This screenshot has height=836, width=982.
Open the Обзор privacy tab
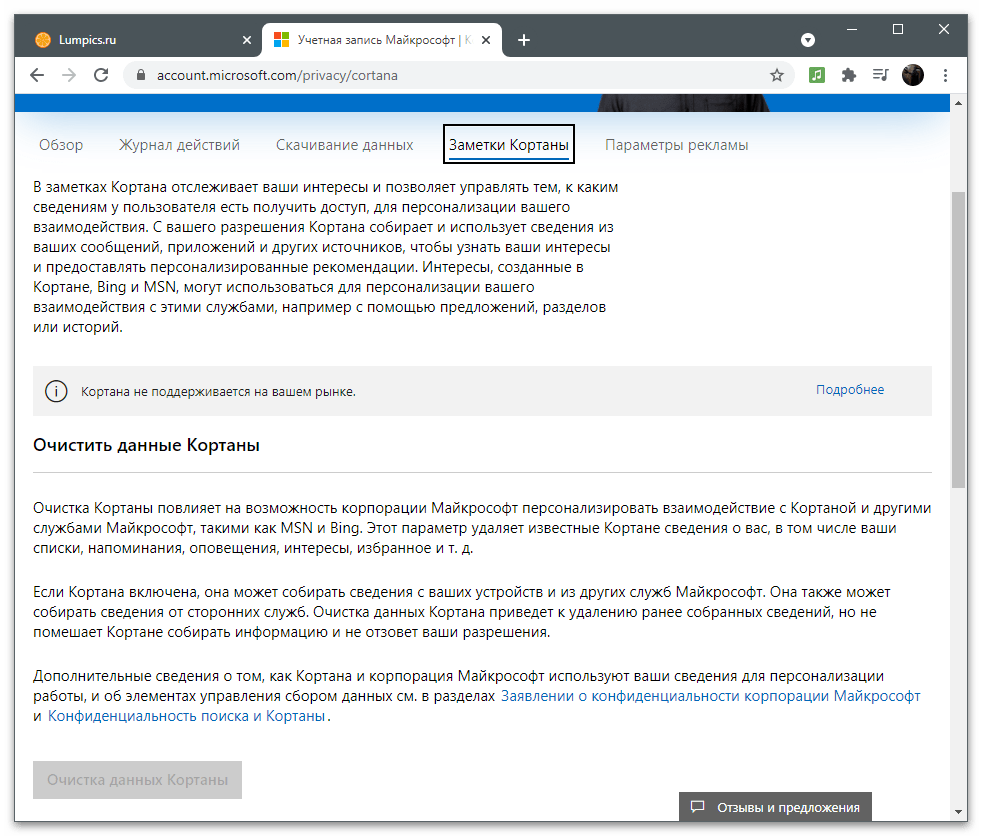(61, 145)
